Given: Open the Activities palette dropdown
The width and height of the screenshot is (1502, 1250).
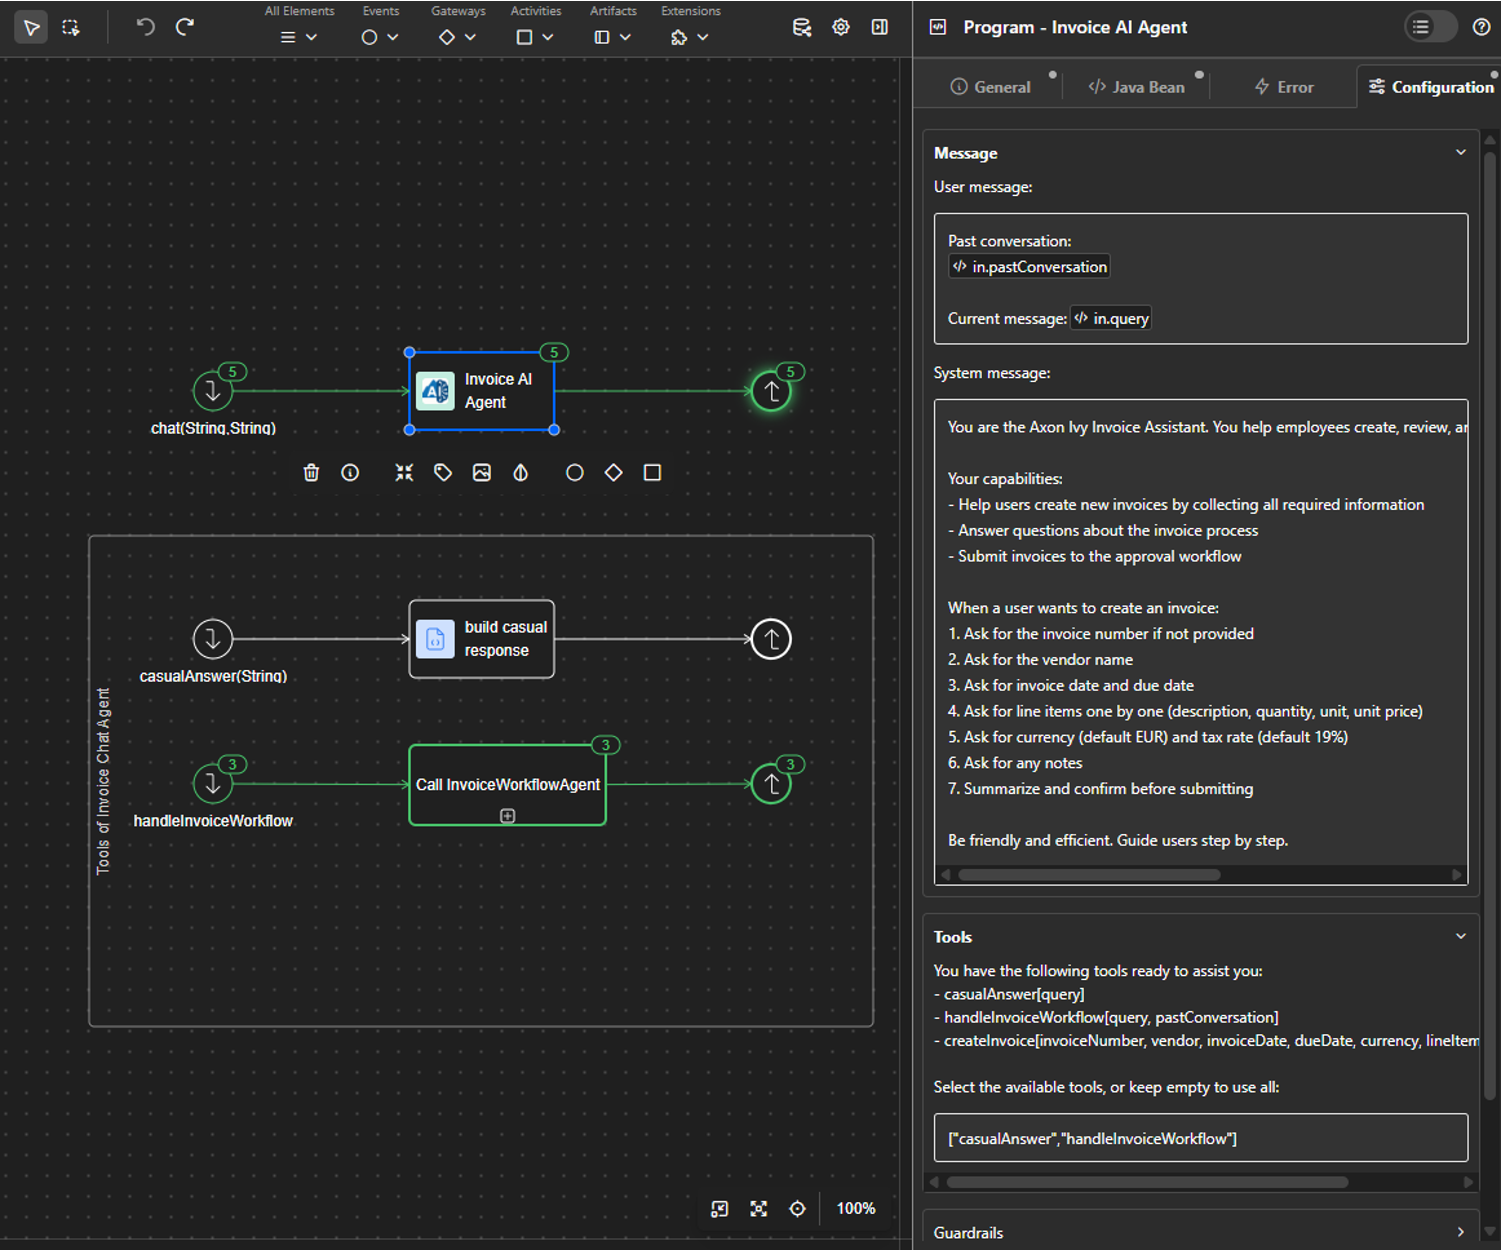Looking at the screenshot, I should 535,37.
